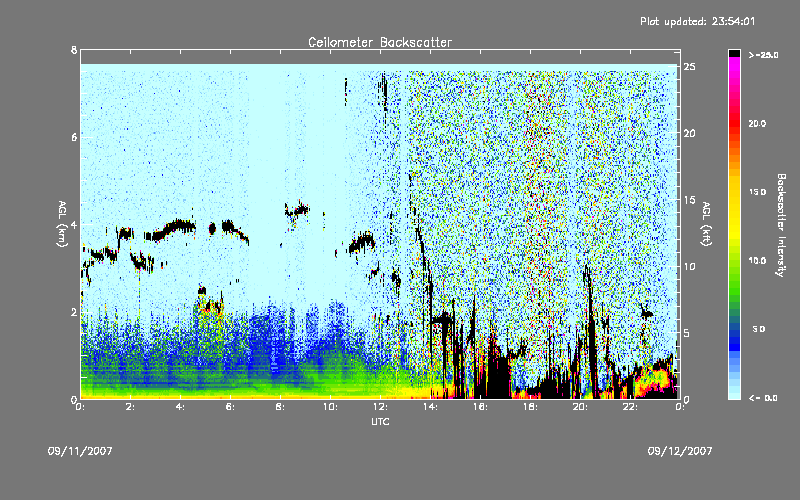The image size is (800, 500).
Task: Click the black cloud layer near 4 UTC
Action: pyautogui.click(x=172, y=229)
